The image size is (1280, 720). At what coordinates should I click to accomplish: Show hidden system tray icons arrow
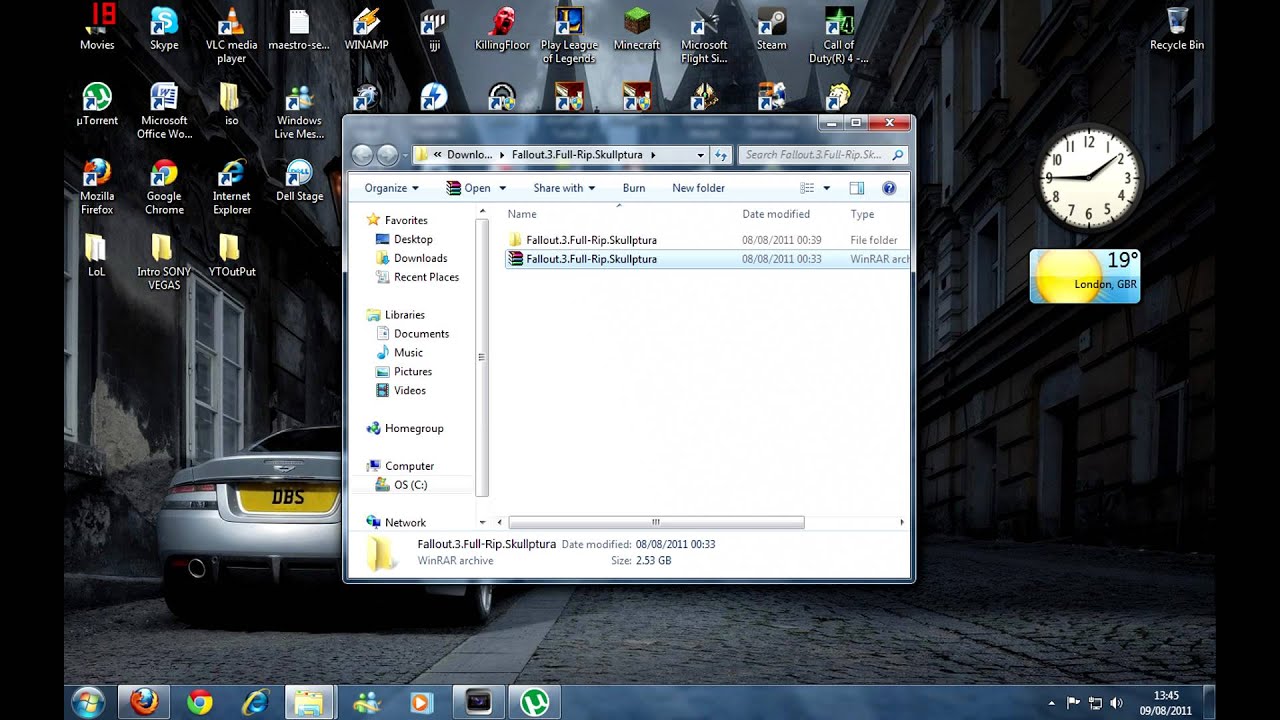1051,703
